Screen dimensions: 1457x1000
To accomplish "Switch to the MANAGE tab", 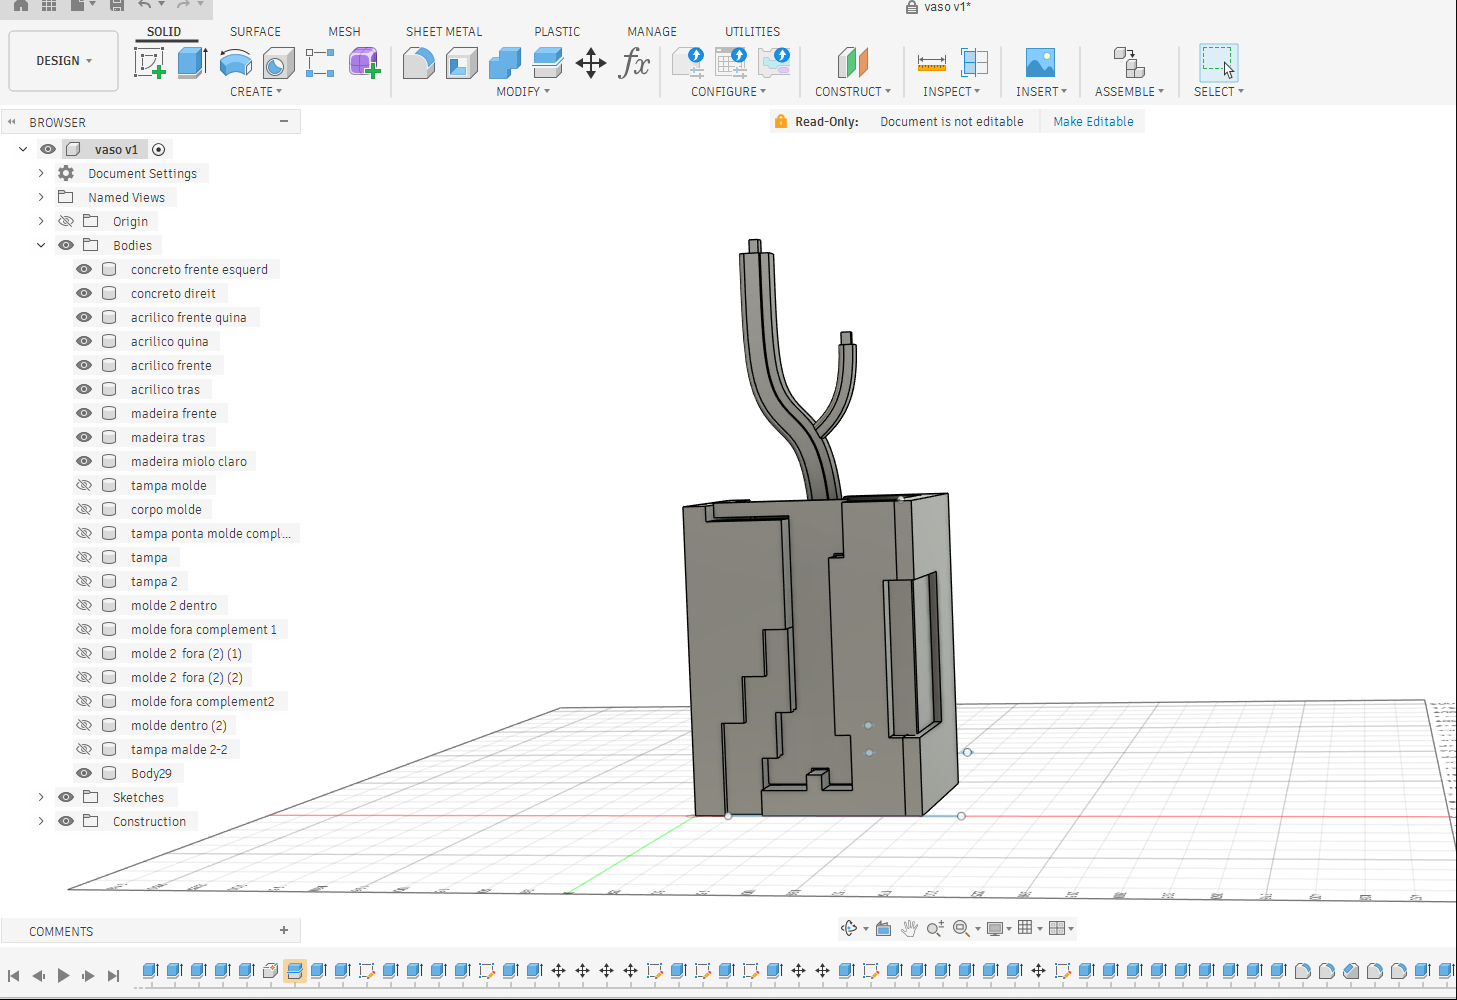I will 652,31.
